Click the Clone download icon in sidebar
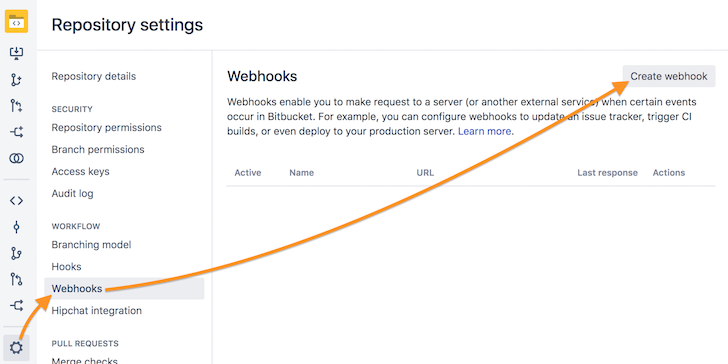 point(16,53)
